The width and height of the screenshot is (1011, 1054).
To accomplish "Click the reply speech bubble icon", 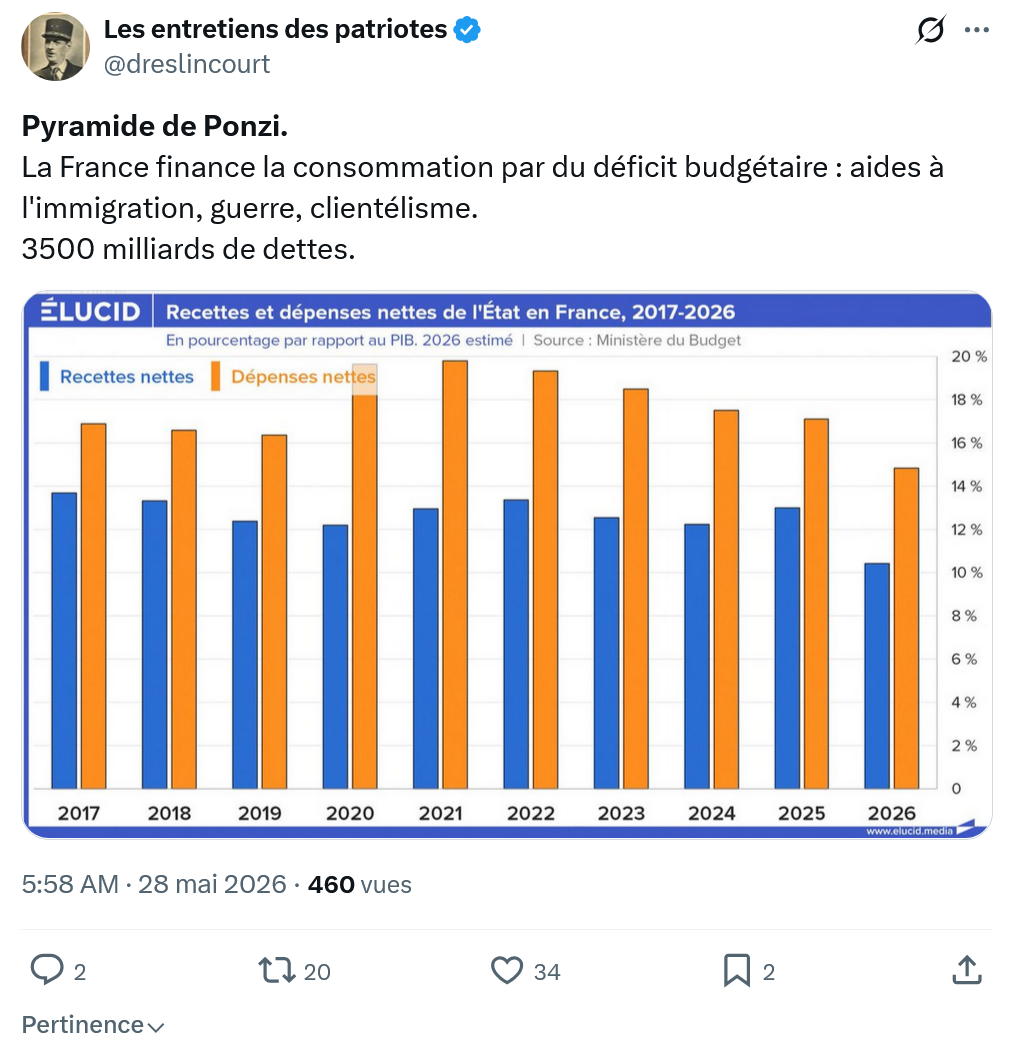I will click(x=47, y=970).
